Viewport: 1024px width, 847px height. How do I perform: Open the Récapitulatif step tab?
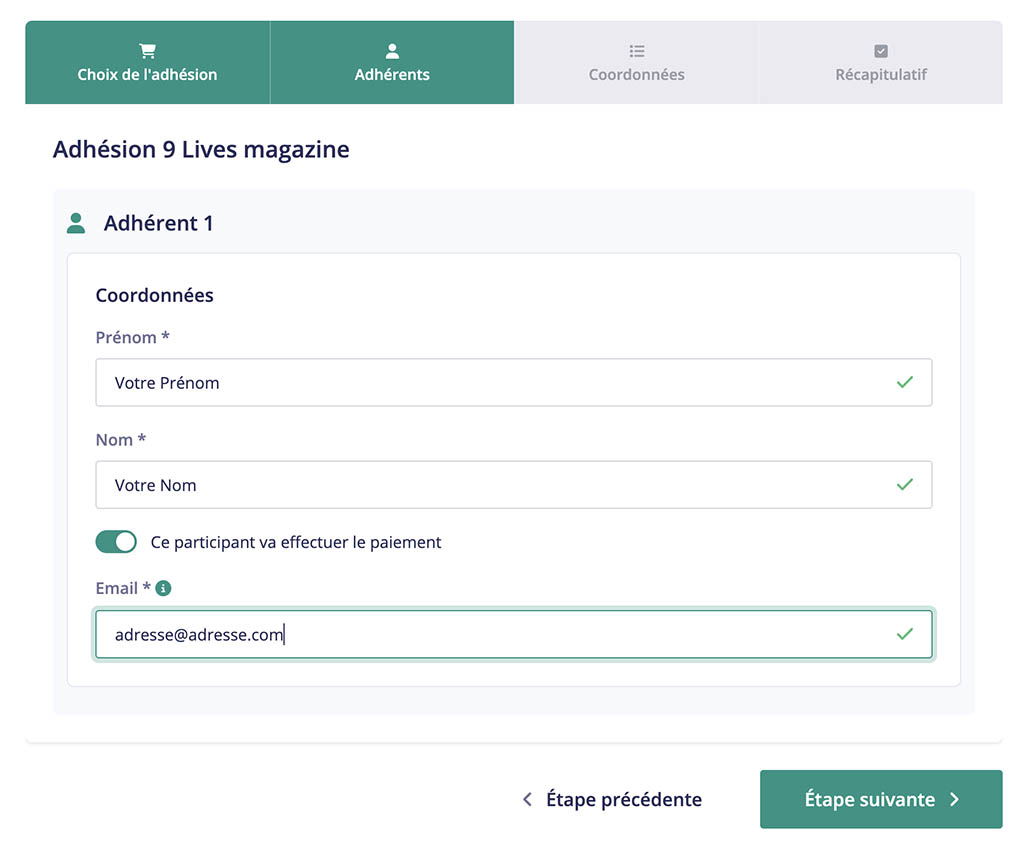coord(880,63)
